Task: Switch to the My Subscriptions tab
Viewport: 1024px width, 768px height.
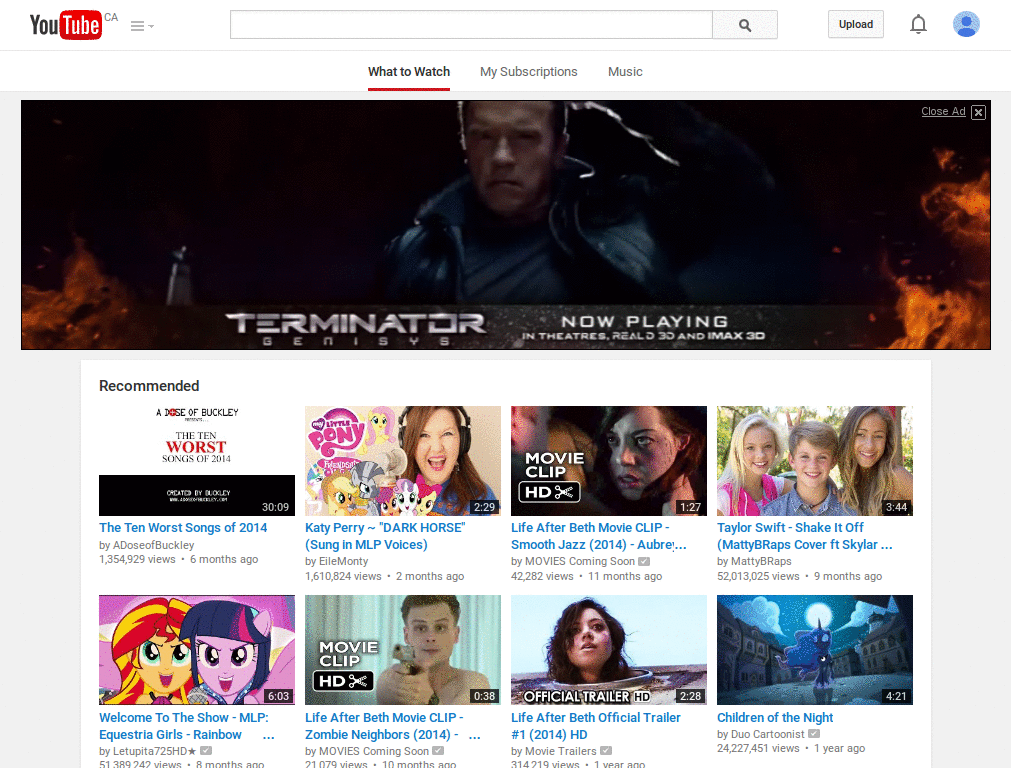Action: click(528, 72)
